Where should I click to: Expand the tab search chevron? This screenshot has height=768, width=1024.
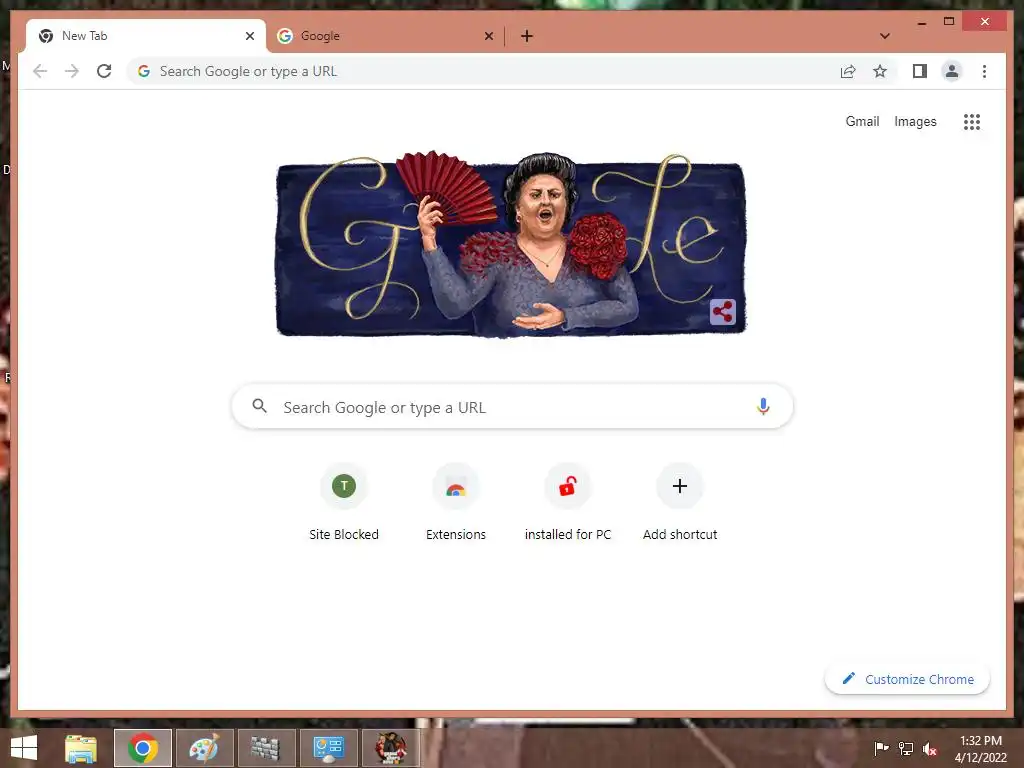(x=885, y=36)
